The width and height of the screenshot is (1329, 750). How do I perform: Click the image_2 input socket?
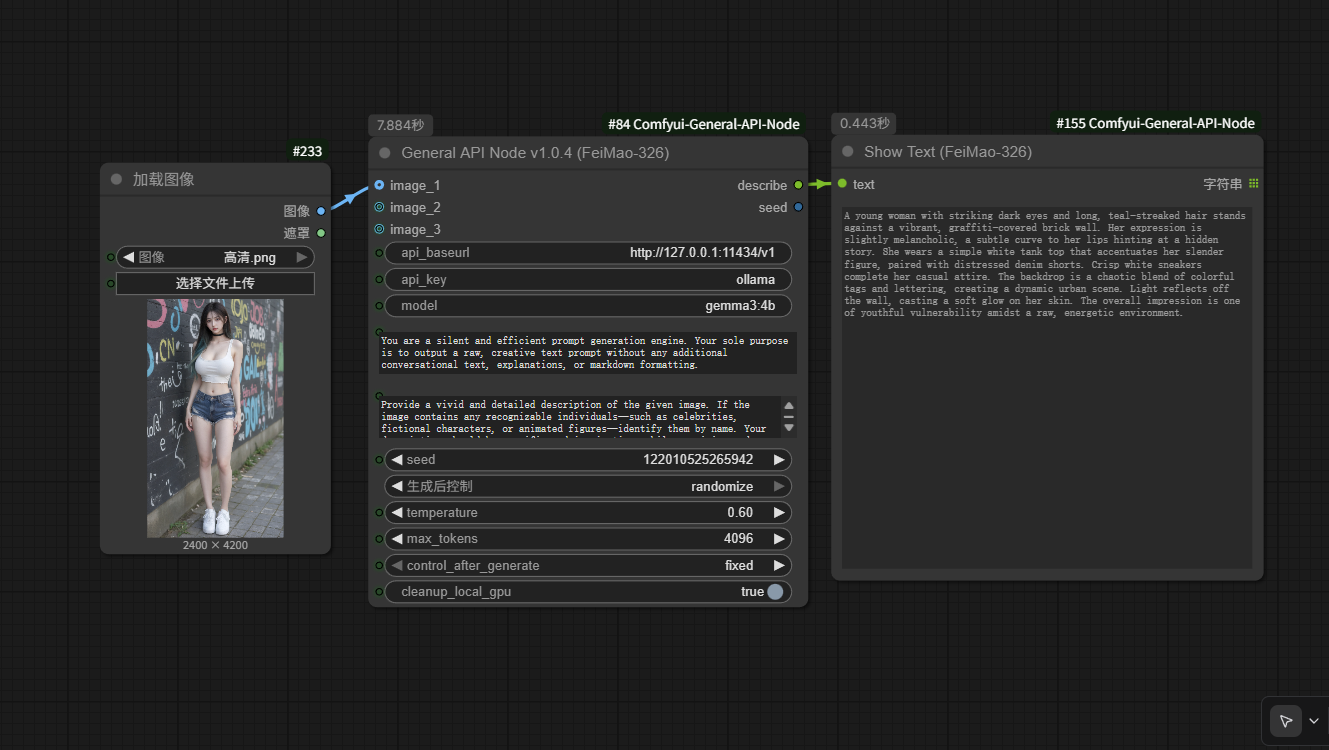click(379, 207)
